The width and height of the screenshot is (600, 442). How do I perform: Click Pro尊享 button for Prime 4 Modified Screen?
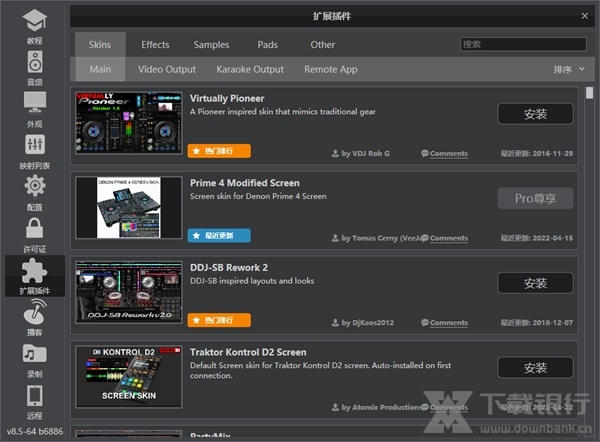[535, 198]
